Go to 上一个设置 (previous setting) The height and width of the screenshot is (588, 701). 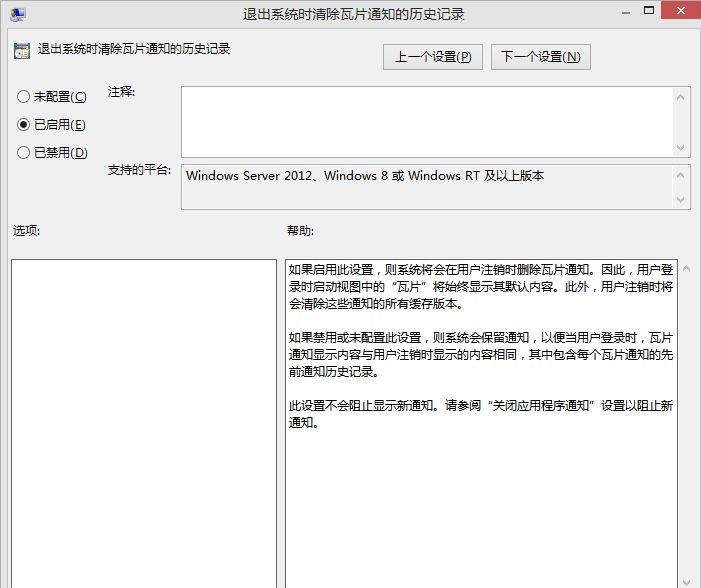coord(432,57)
